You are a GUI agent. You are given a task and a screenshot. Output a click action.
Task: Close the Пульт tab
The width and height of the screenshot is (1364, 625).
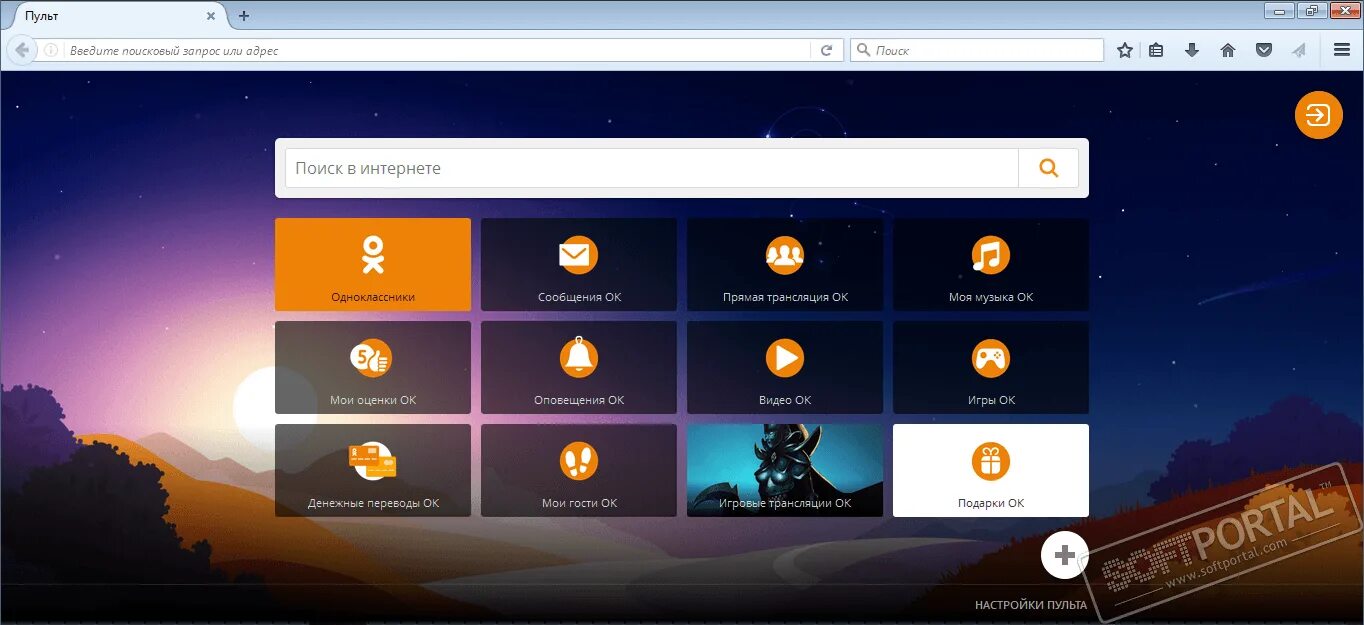(x=210, y=16)
